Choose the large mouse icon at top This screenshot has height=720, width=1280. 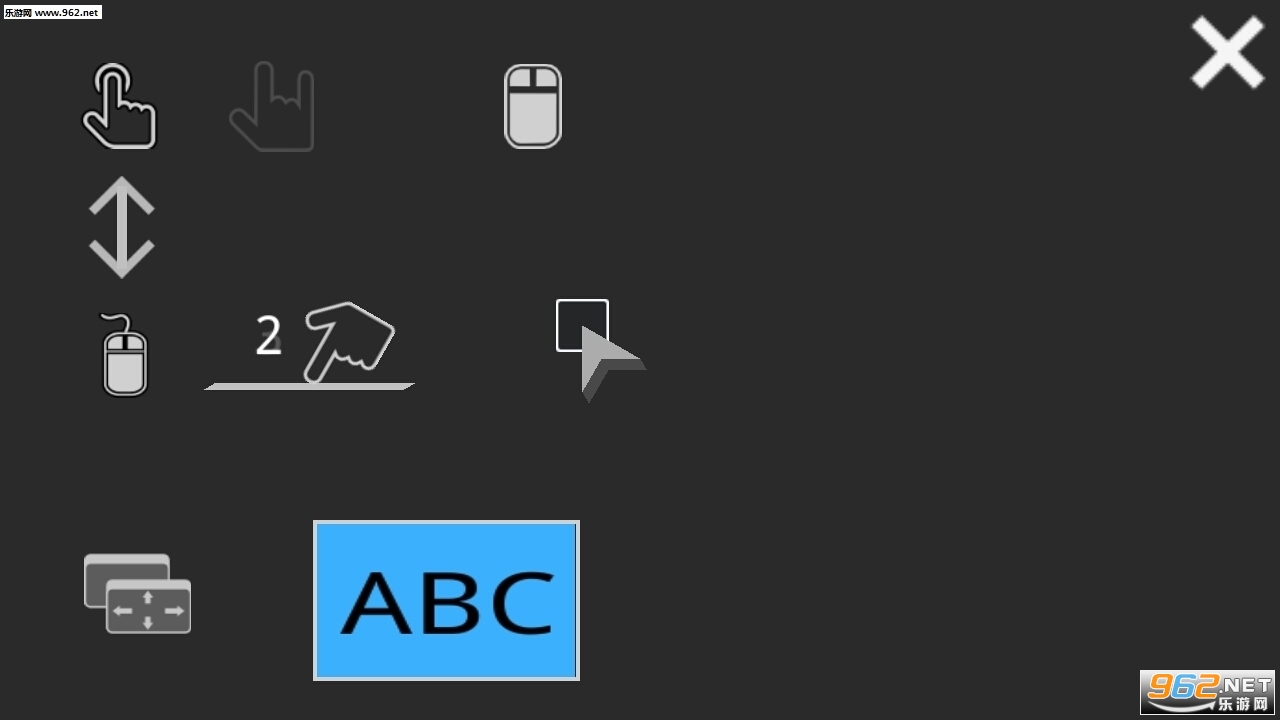(533, 106)
